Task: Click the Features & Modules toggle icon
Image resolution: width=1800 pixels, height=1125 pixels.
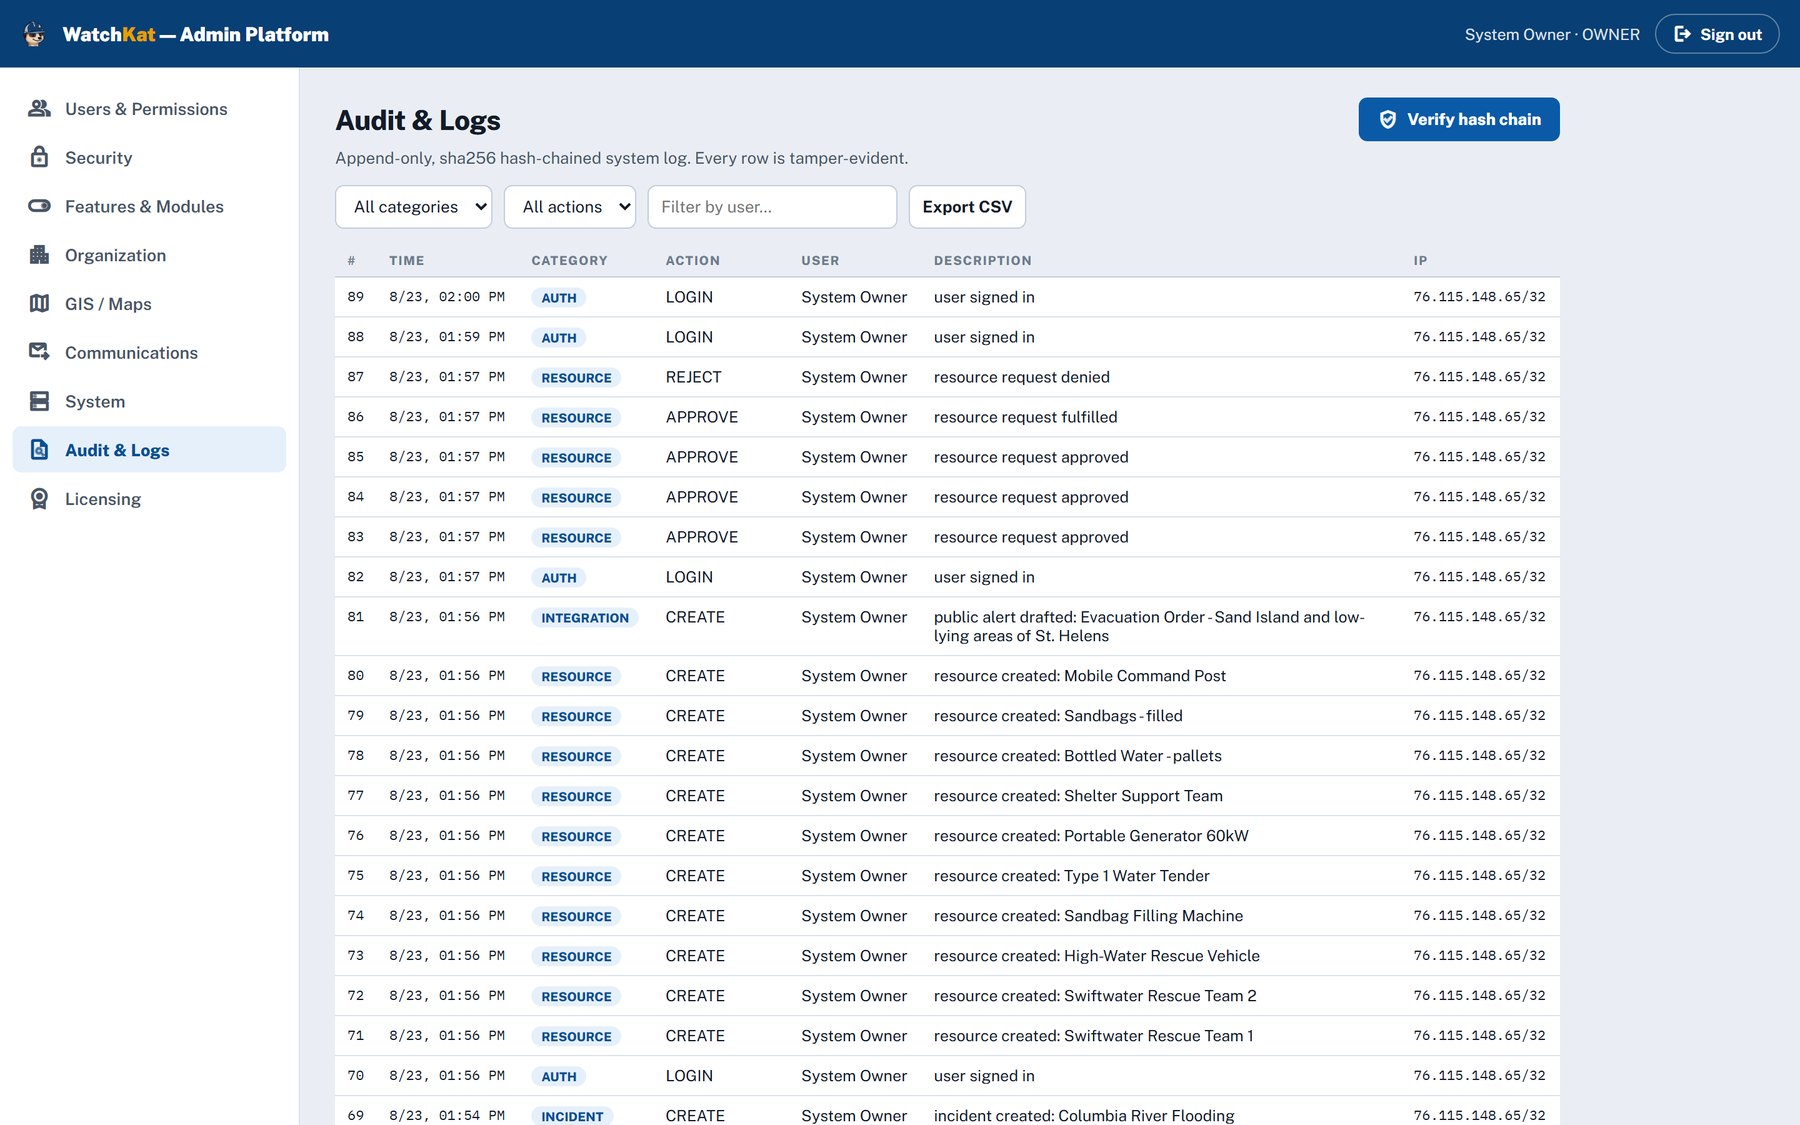Action: pos(39,206)
